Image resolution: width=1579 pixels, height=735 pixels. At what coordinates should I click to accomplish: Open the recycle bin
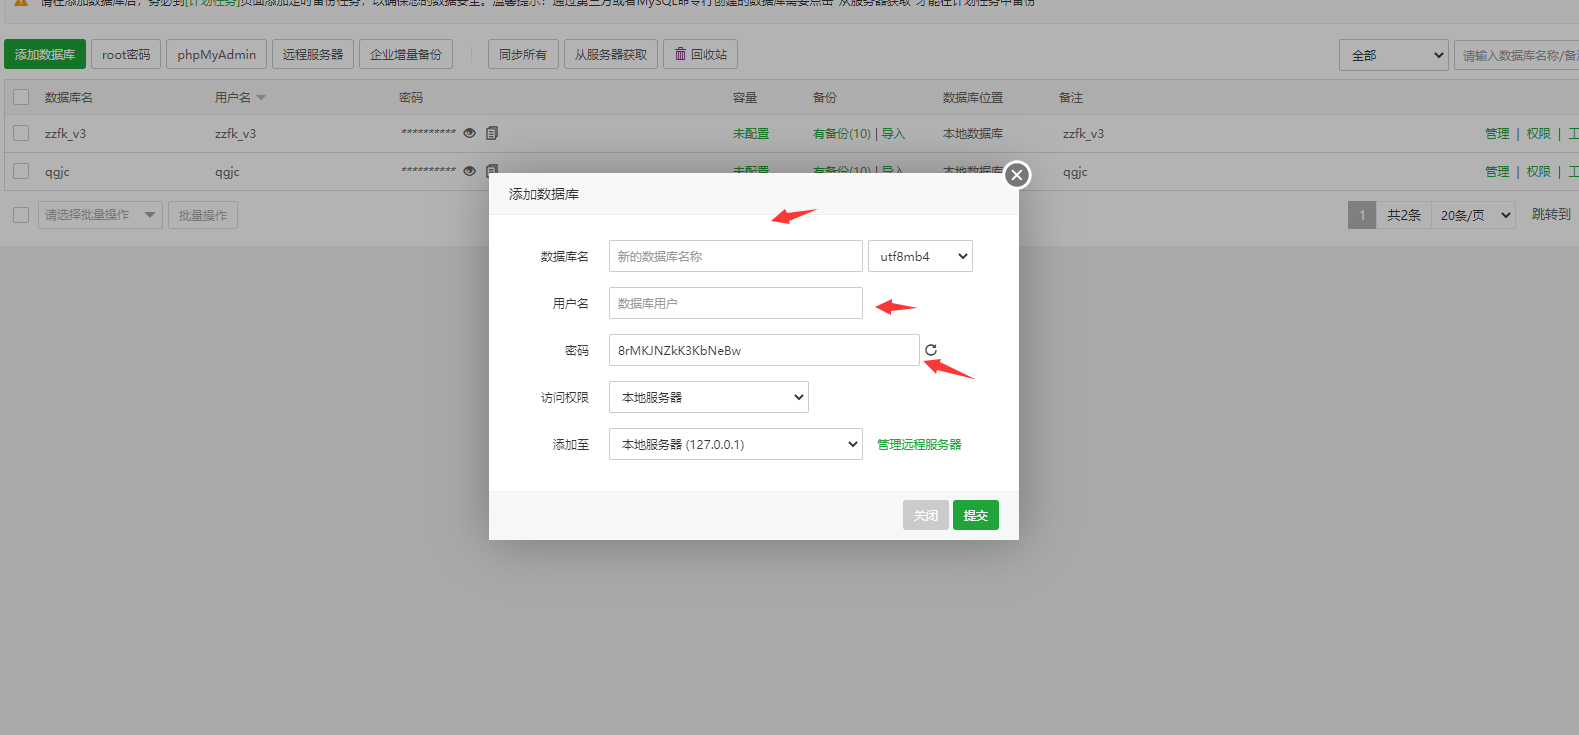pos(700,54)
